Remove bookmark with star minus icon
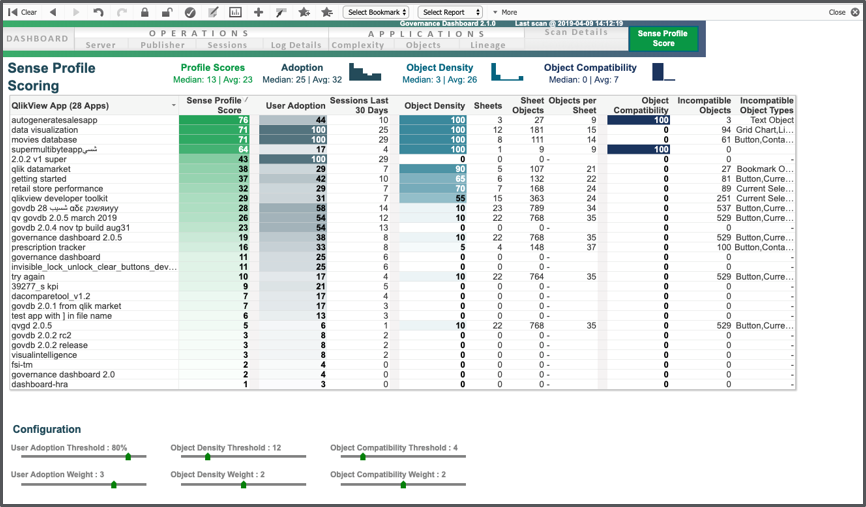866x507 pixels. pos(327,12)
